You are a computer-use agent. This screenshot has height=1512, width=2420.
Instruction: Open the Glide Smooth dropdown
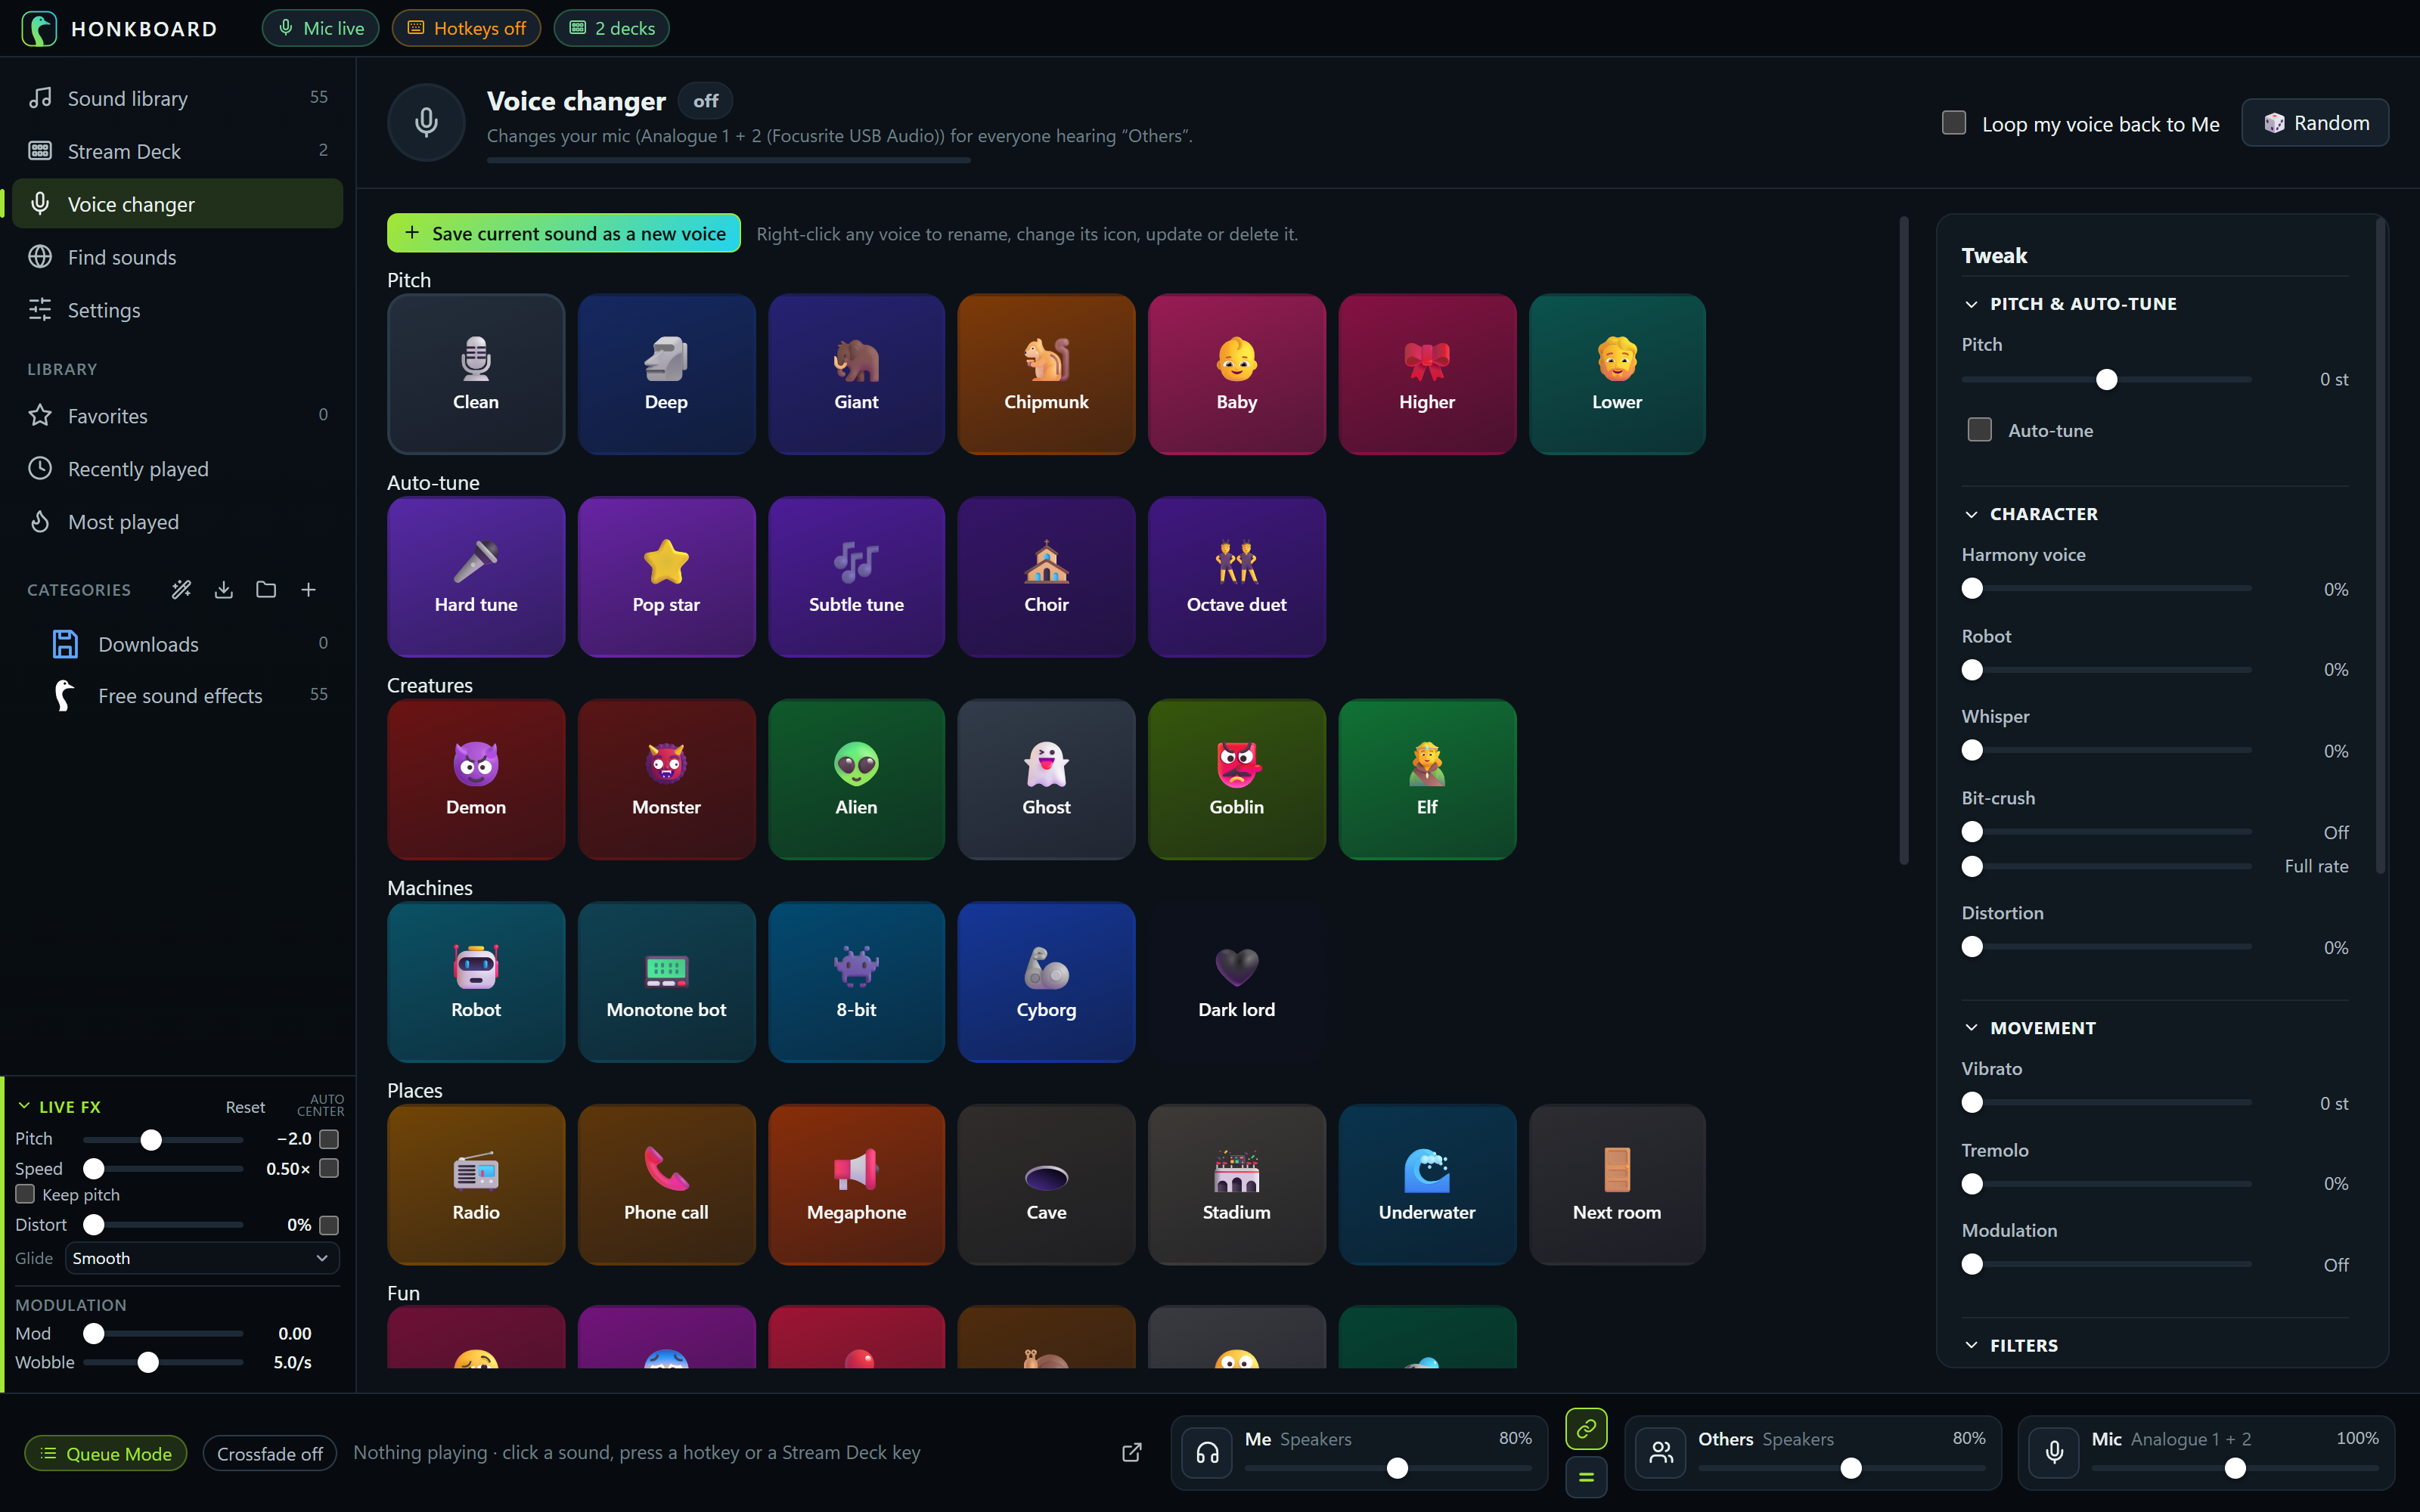coord(202,1258)
